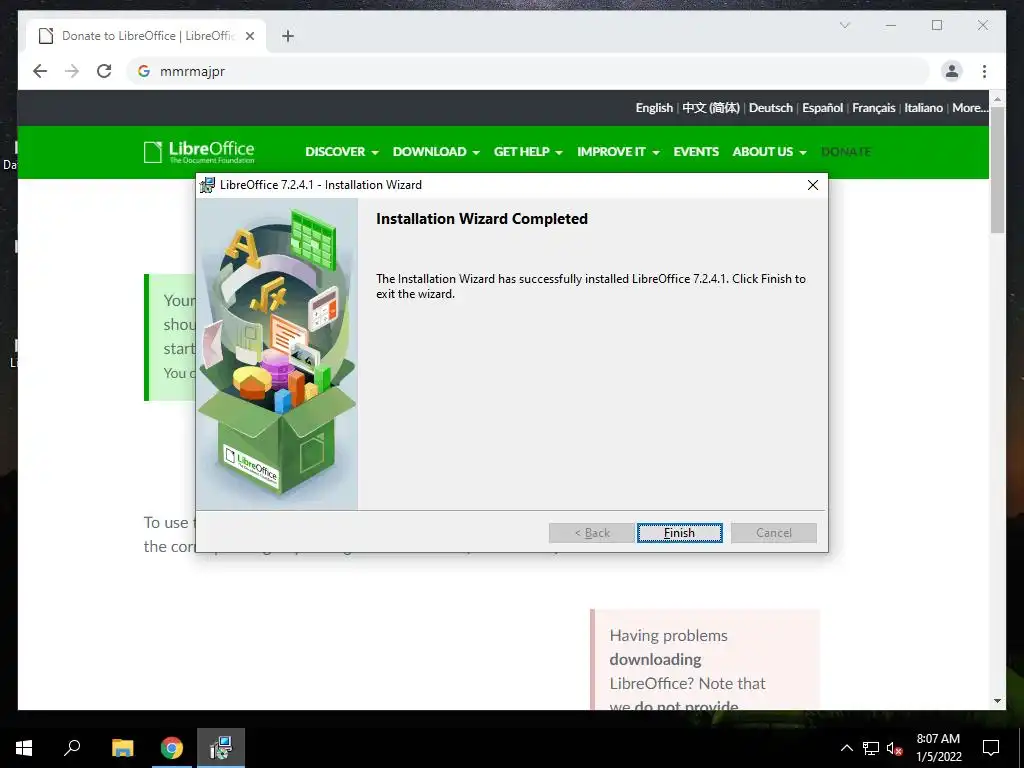Switch site language to English
The image size is (1024, 768).
click(x=654, y=108)
